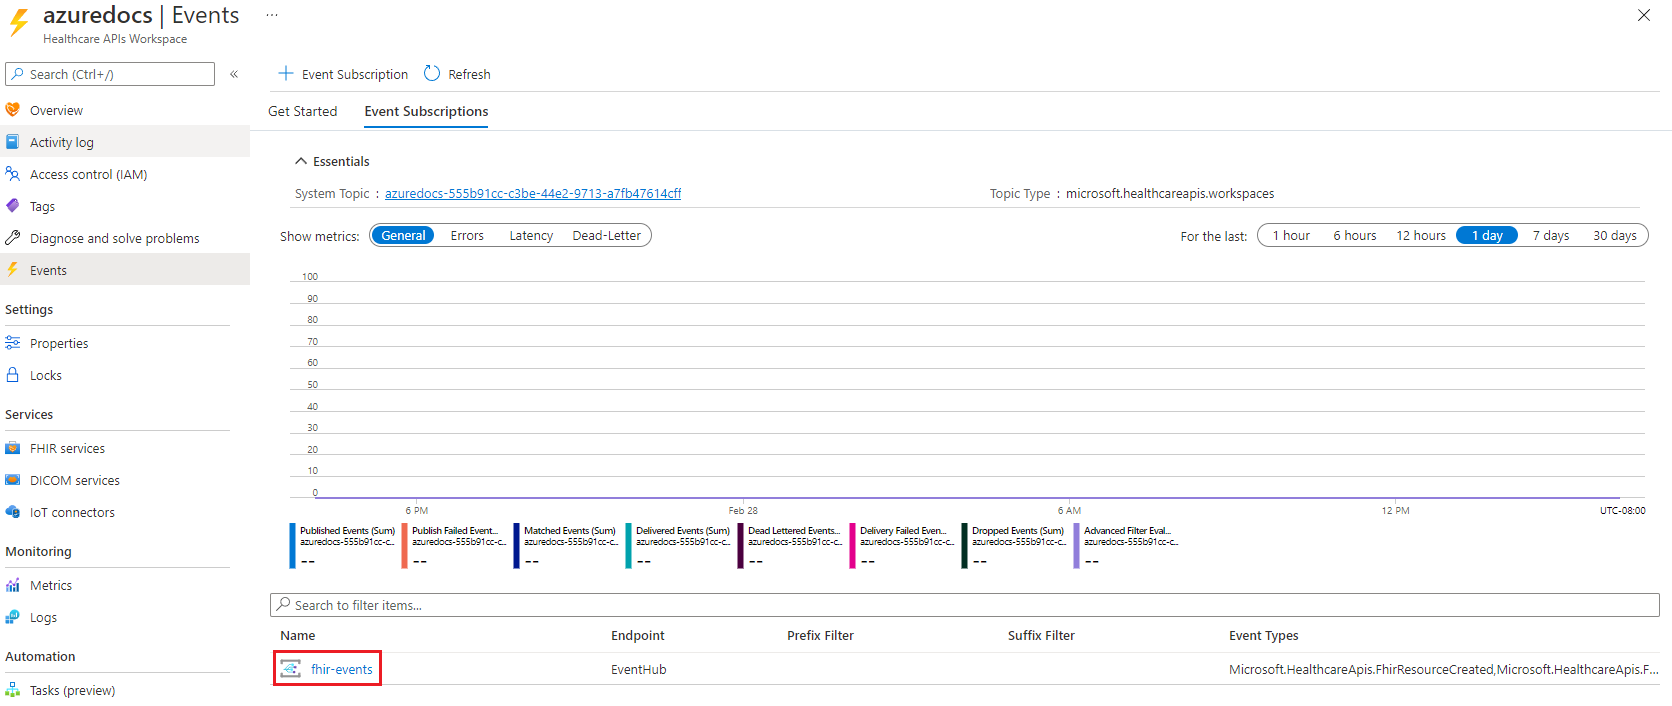This screenshot has width=1672, height=706.
Task: Set time range to 1 hour
Action: (x=1291, y=236)
